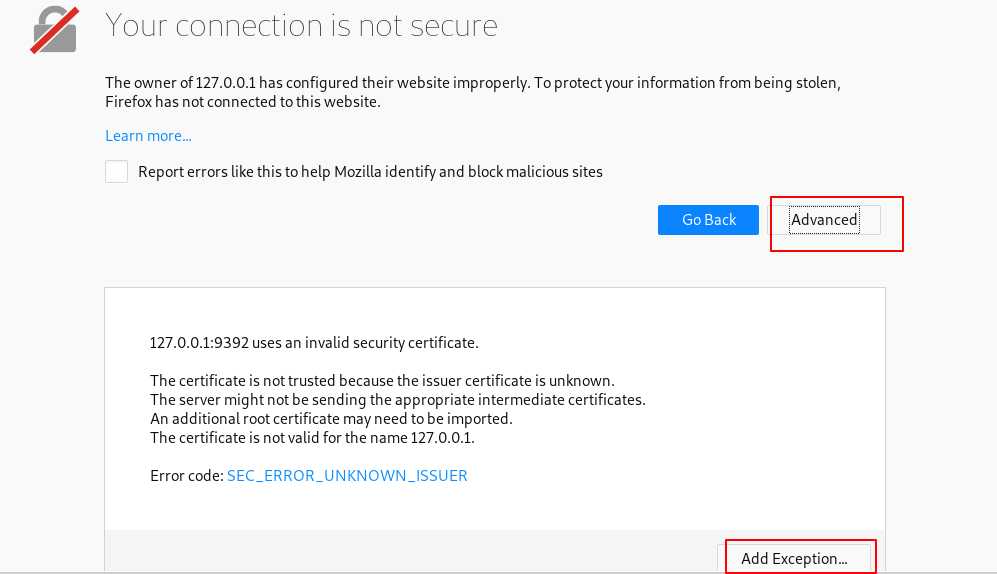The width and height of the screenshot is (997, 574).
Task: Click the 'additional root certificate' line
Action: tap(331, 419)
